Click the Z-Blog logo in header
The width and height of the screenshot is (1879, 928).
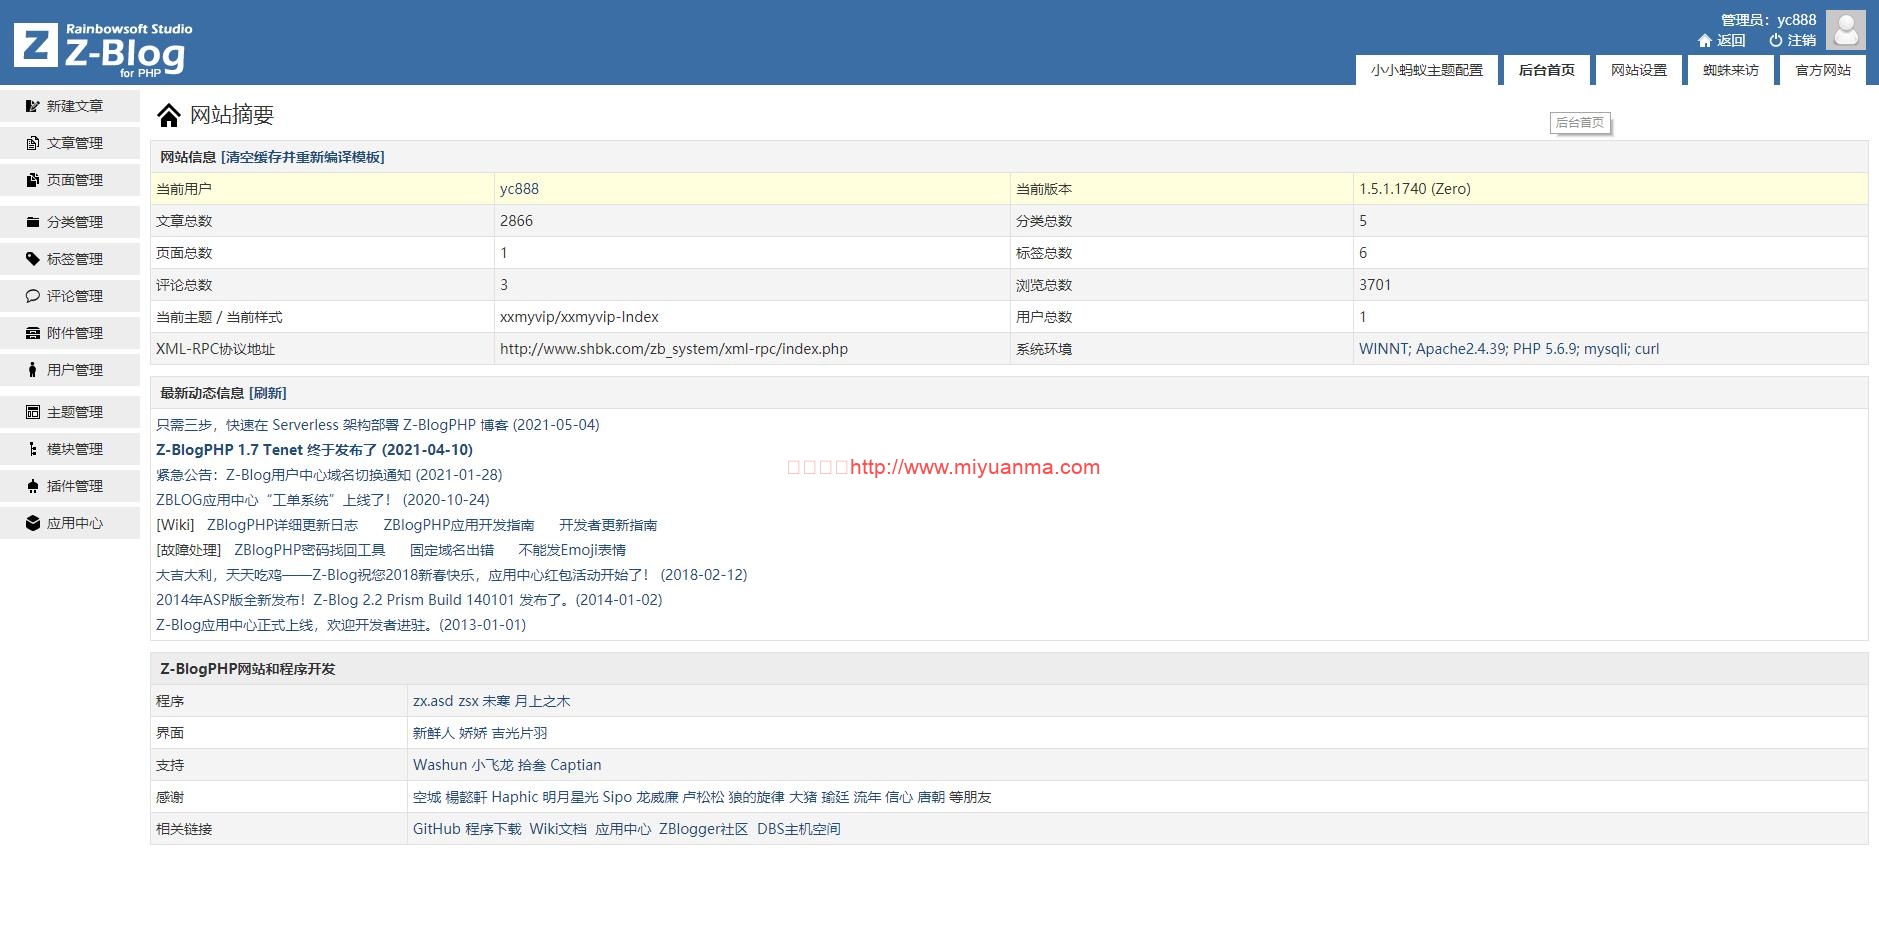tap(103, 49)
